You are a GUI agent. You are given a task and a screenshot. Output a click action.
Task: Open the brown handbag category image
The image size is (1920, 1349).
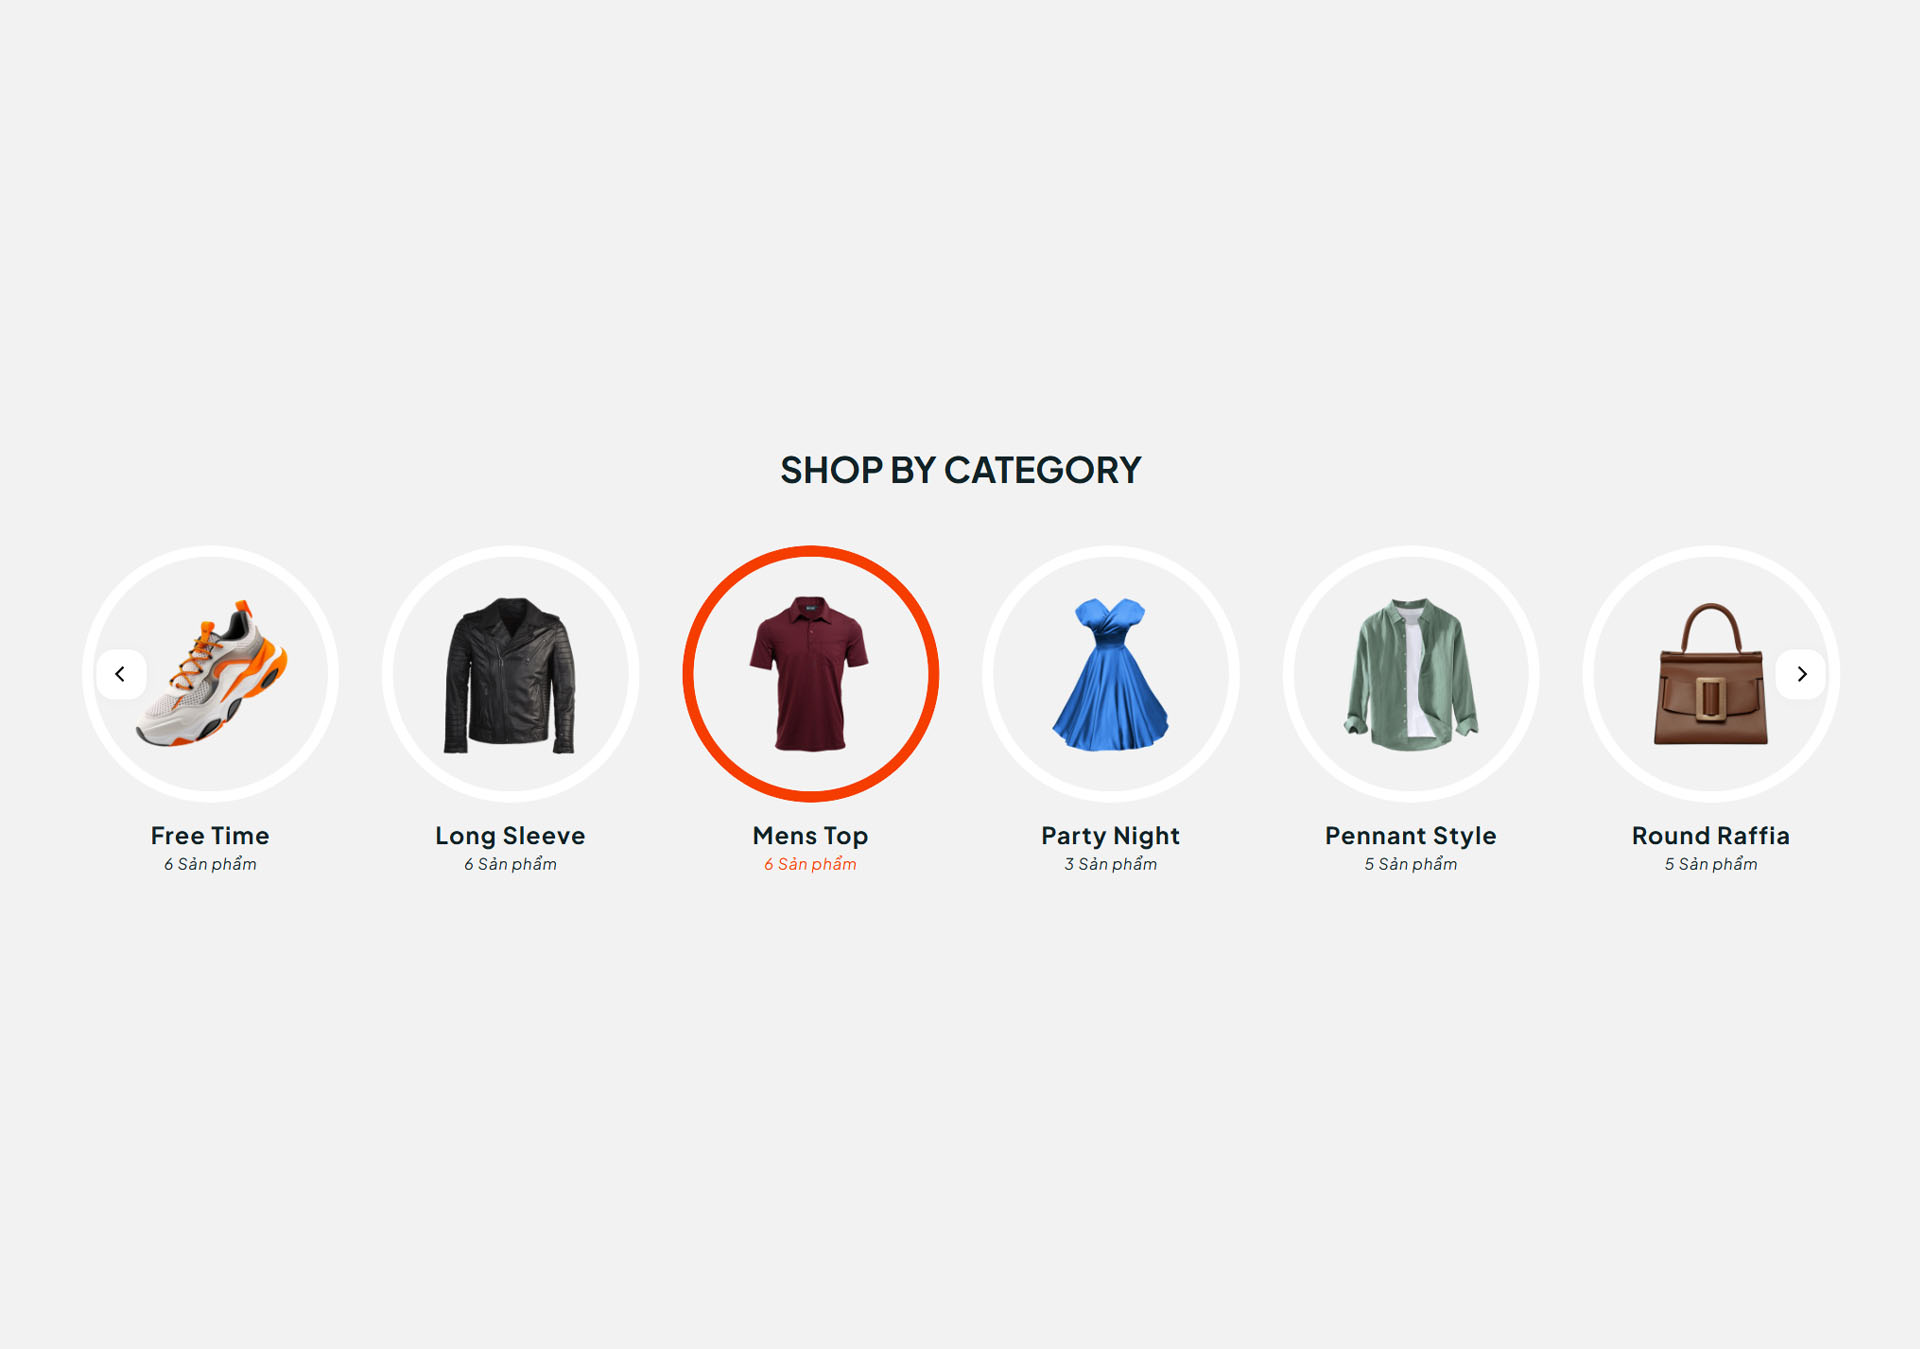(1711, 674)
